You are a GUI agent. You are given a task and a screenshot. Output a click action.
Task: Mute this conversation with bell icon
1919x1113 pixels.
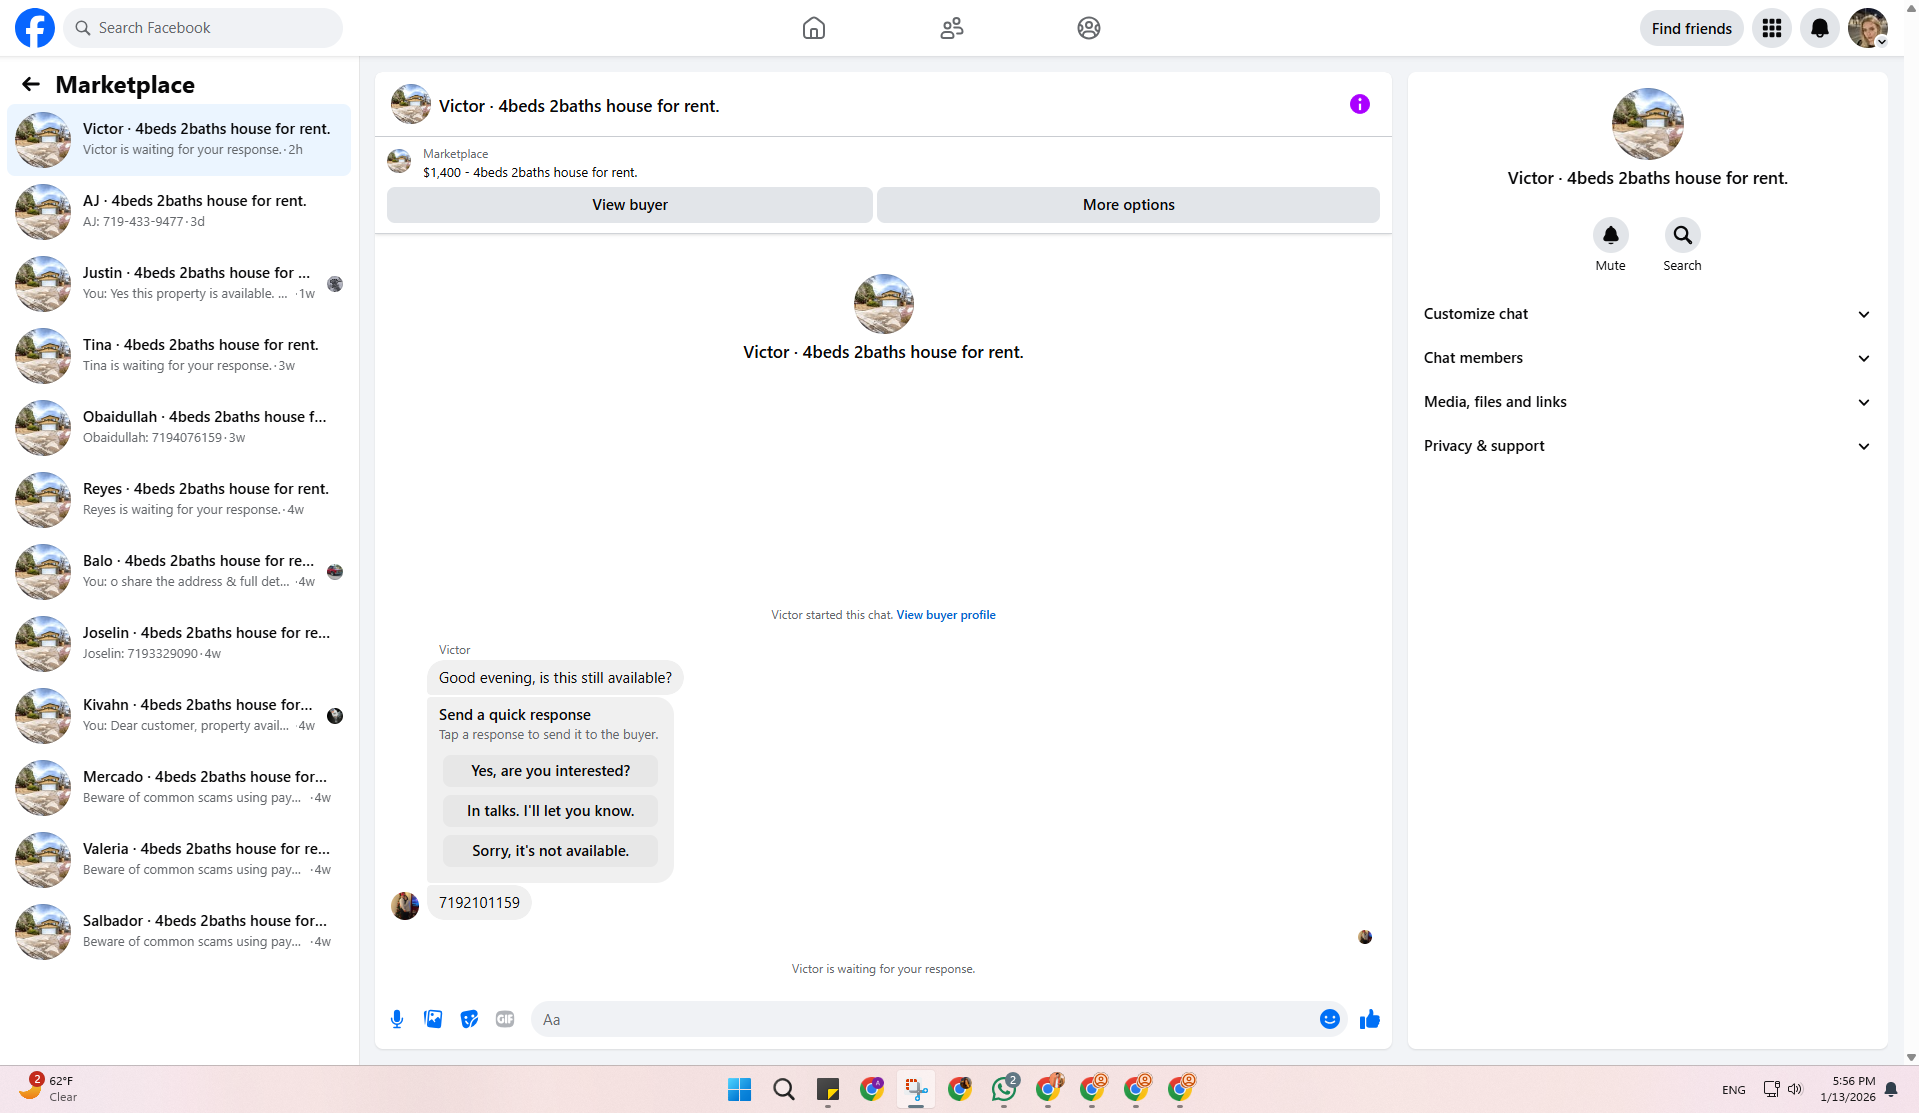pyautogui.click(x=1611, y=235)
